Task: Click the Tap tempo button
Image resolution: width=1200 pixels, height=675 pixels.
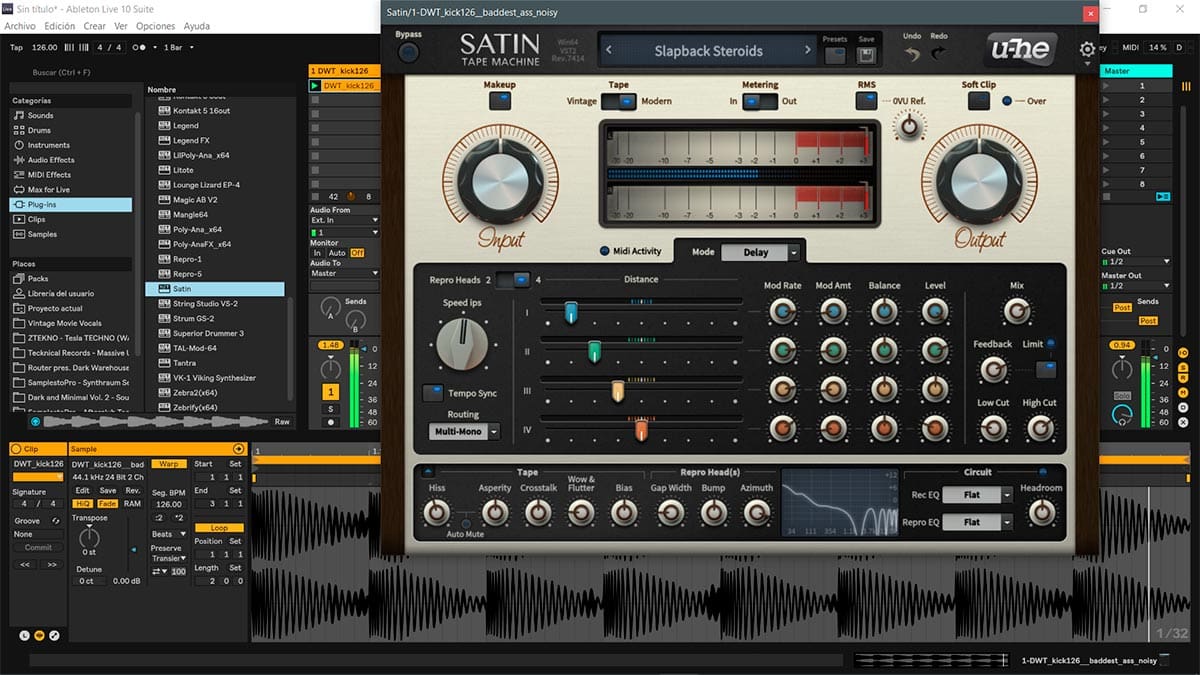Action: click(x=16, y=47)
